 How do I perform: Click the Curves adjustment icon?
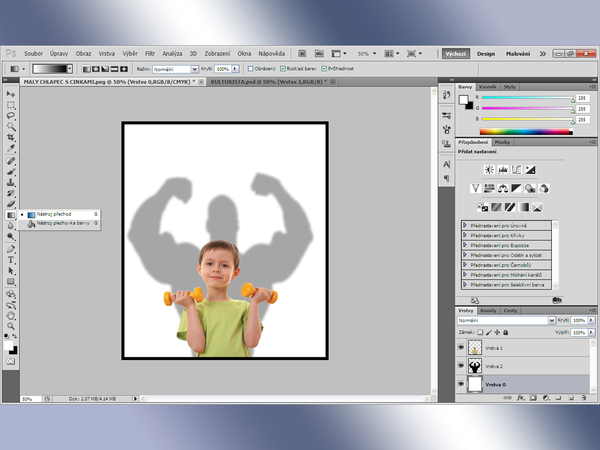pyautogui.click(x=518, y=171)
